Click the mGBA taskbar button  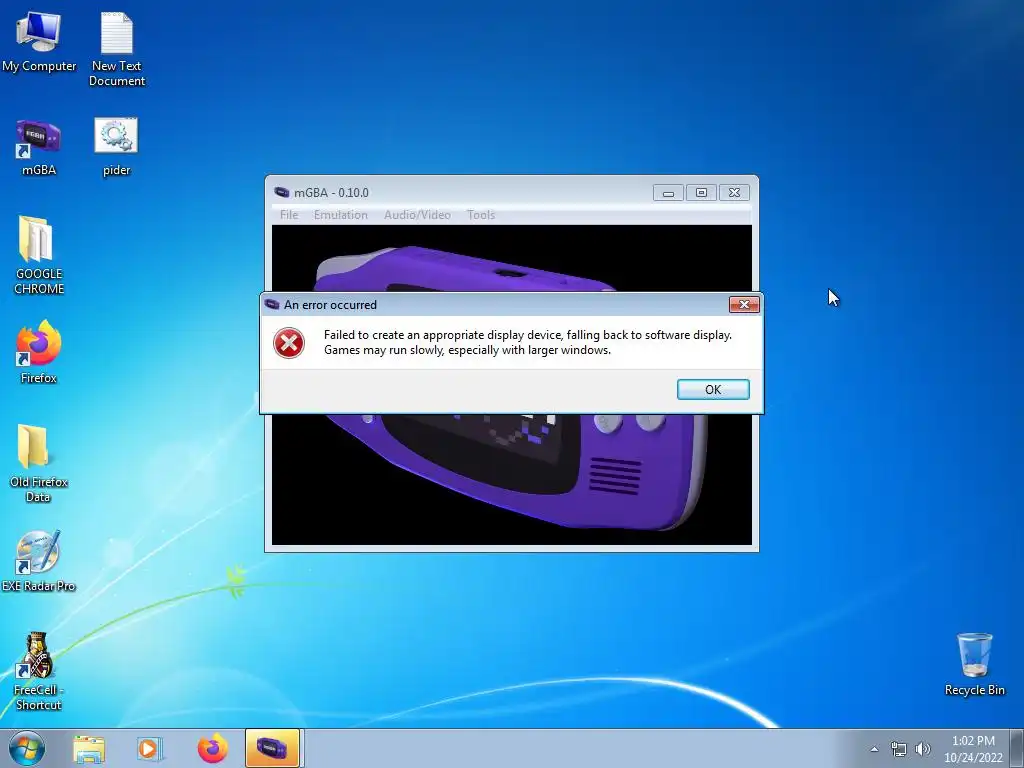pos(272,748)
